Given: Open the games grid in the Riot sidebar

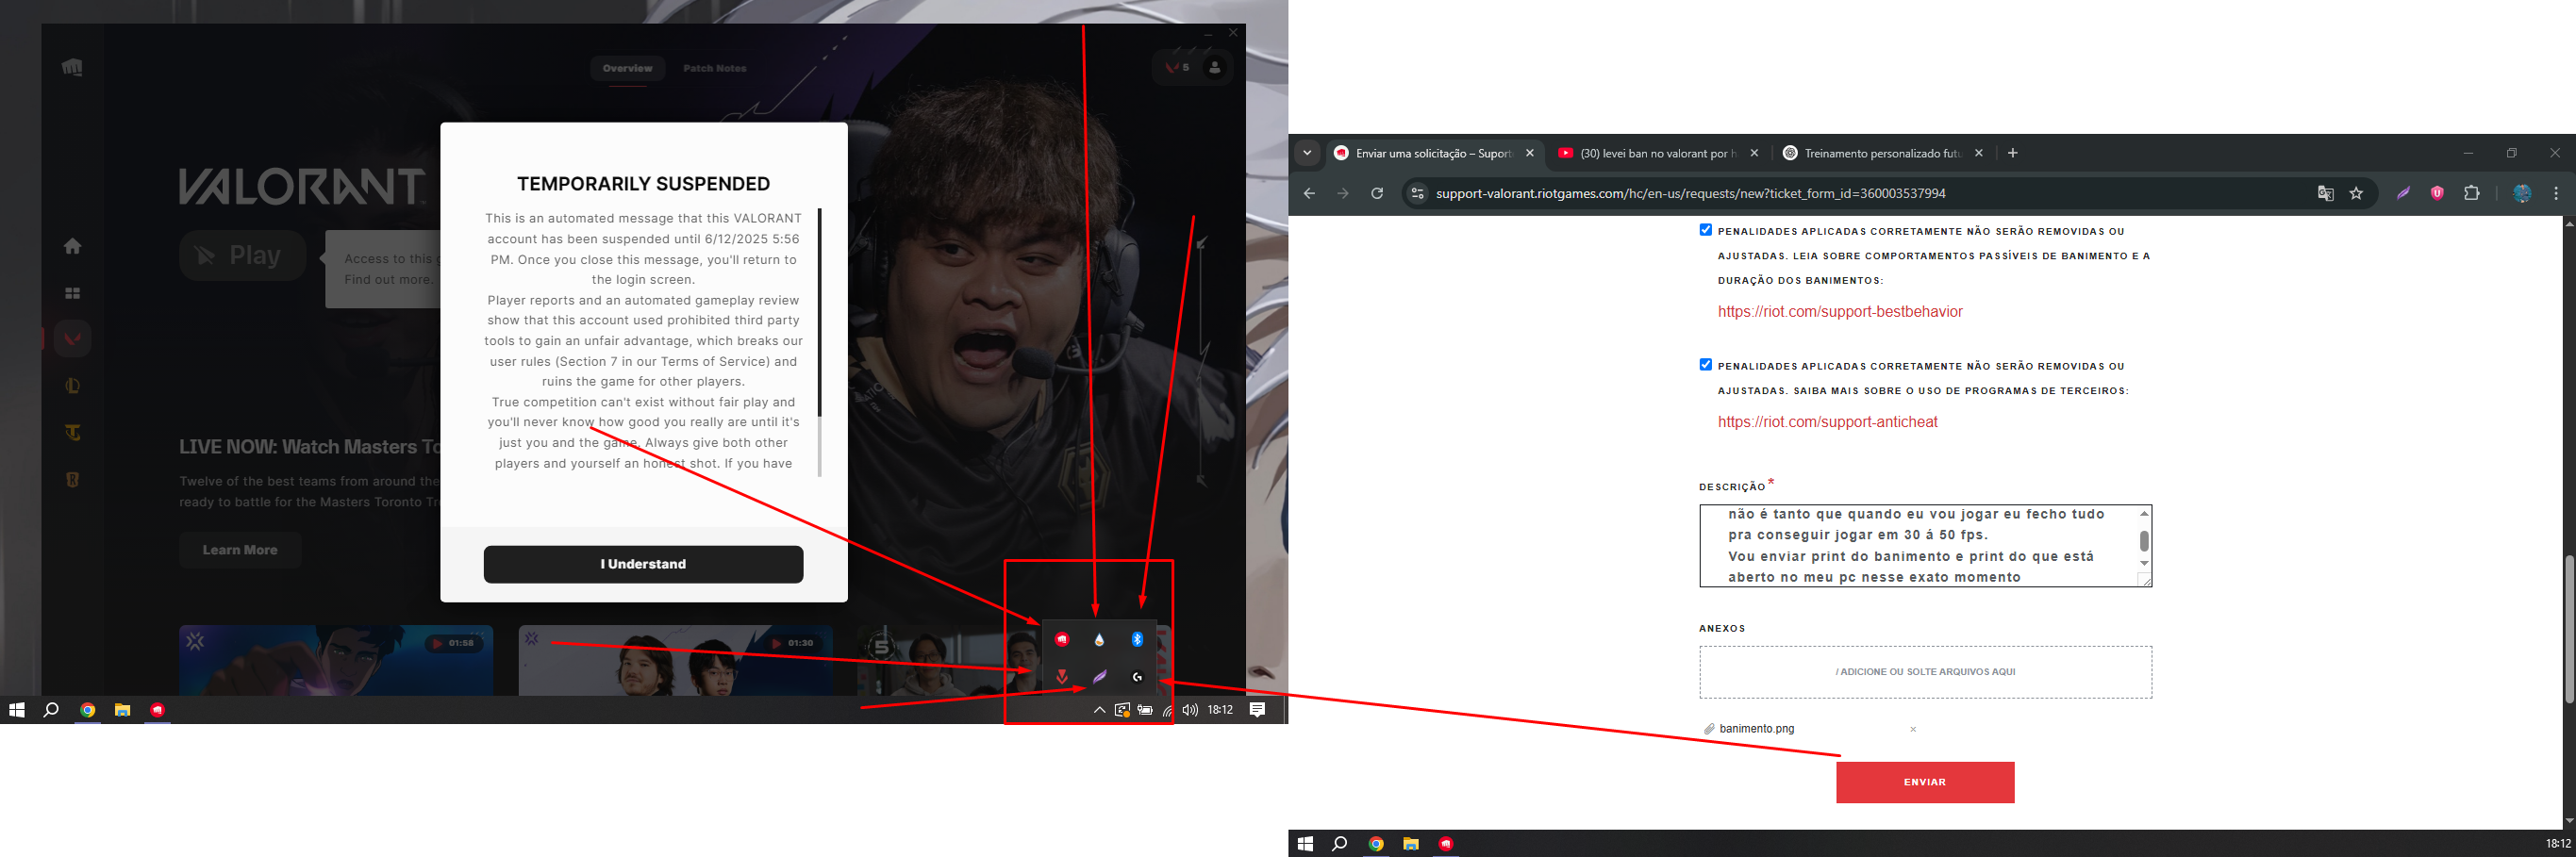Looking at the screenshot, I should 72,293.
